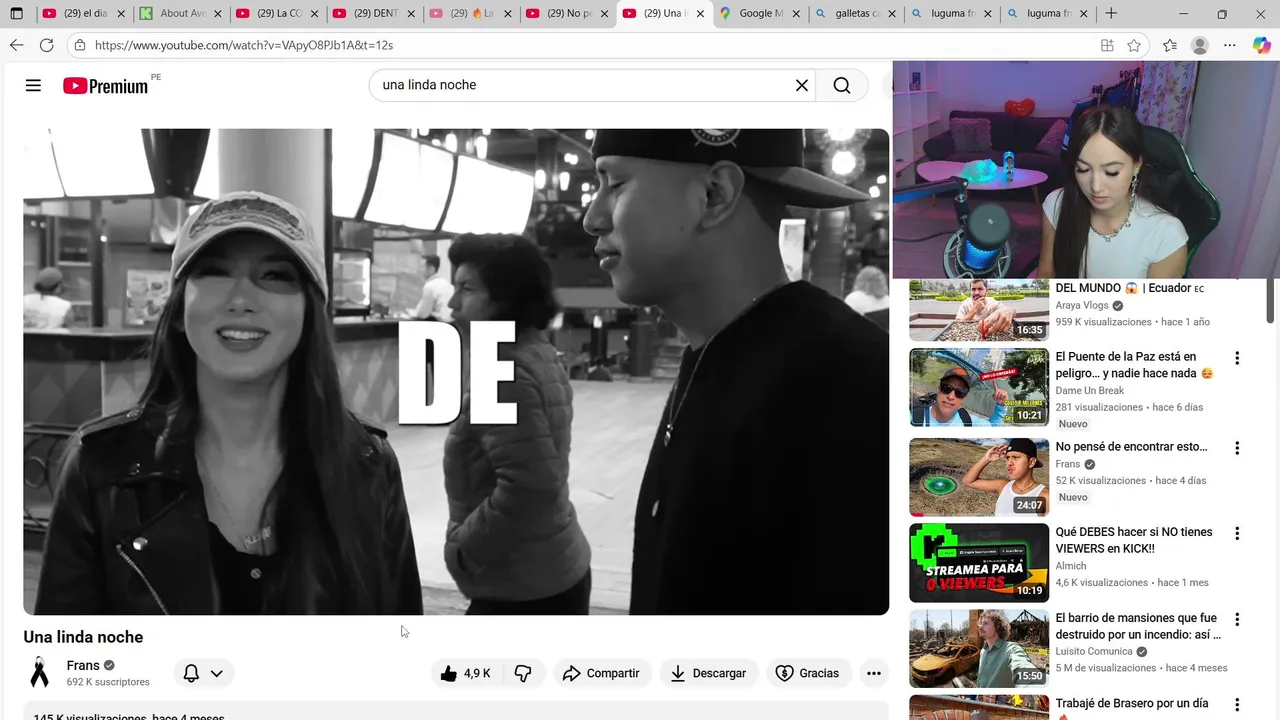
Task: Open 'El Puente de la Paz está en peligro' title
Action: pos(1135,365)
